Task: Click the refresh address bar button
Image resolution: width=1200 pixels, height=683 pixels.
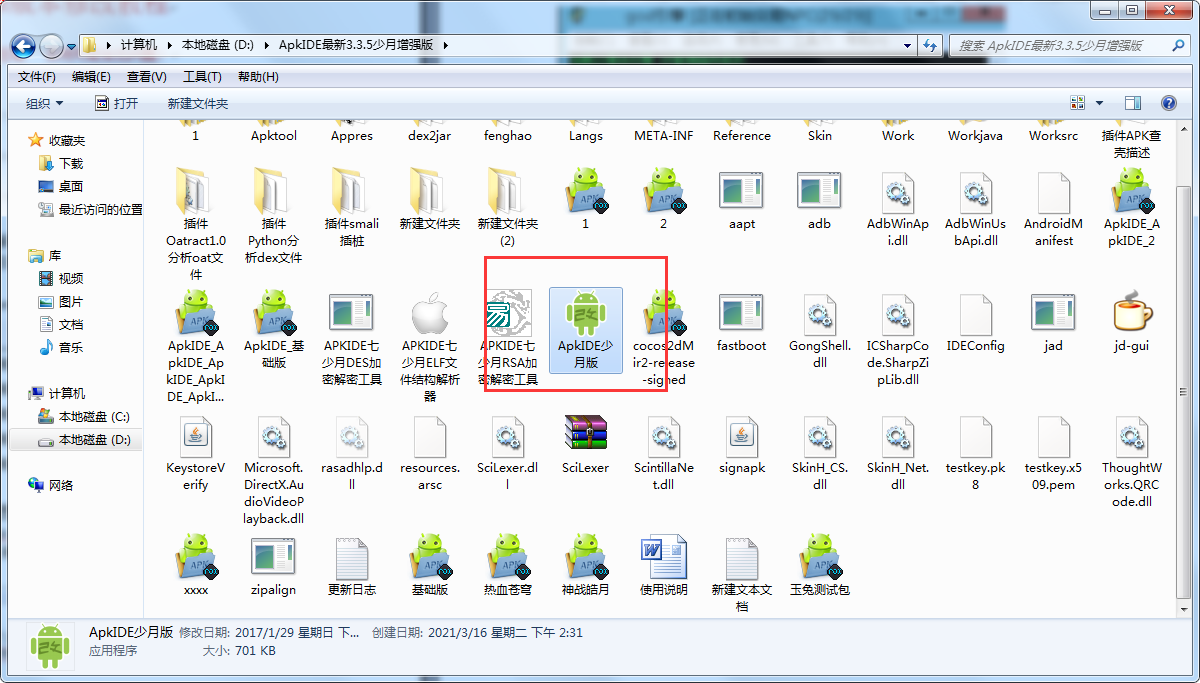Action: [931, 45]
